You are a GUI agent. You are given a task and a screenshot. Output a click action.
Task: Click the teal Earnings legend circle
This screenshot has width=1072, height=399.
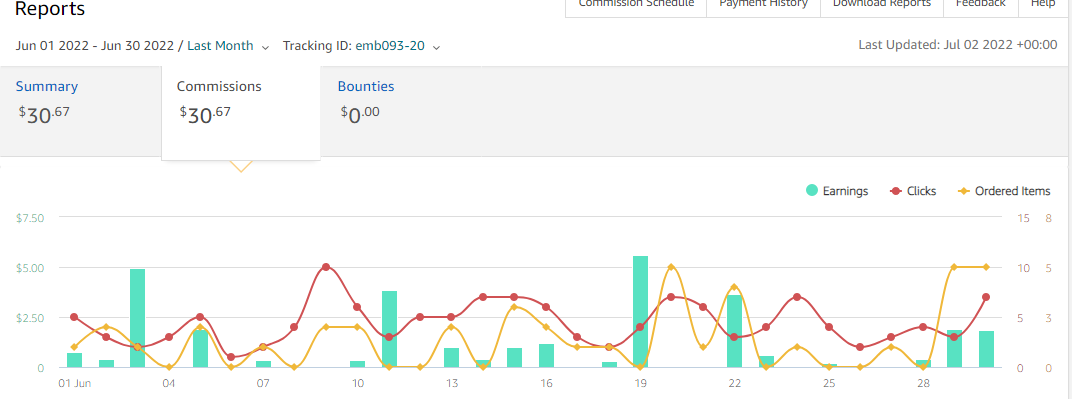pos(812,191)
